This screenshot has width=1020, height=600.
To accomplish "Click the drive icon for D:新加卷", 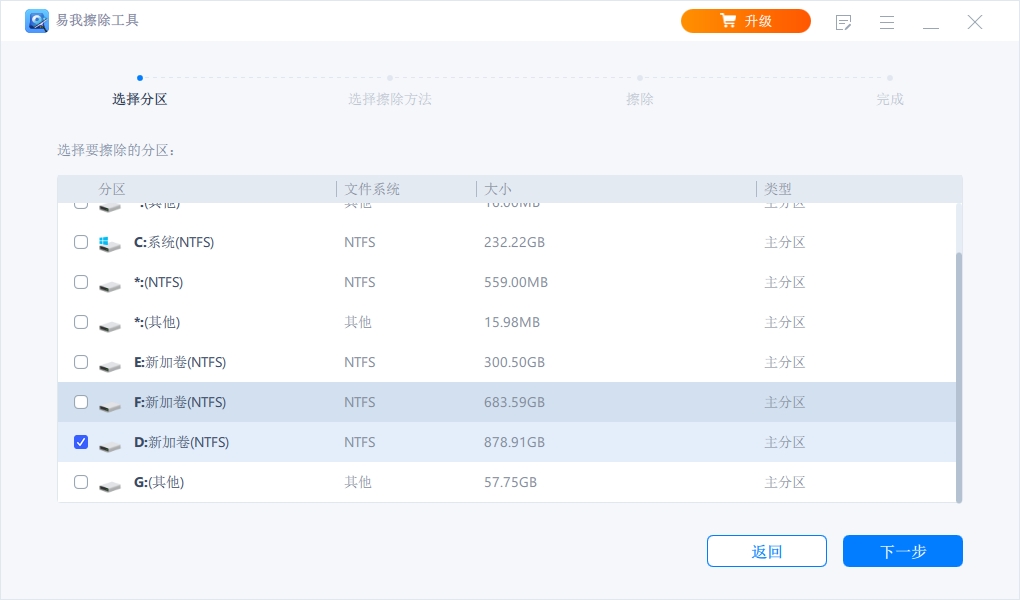I will (x=110, y=444).
